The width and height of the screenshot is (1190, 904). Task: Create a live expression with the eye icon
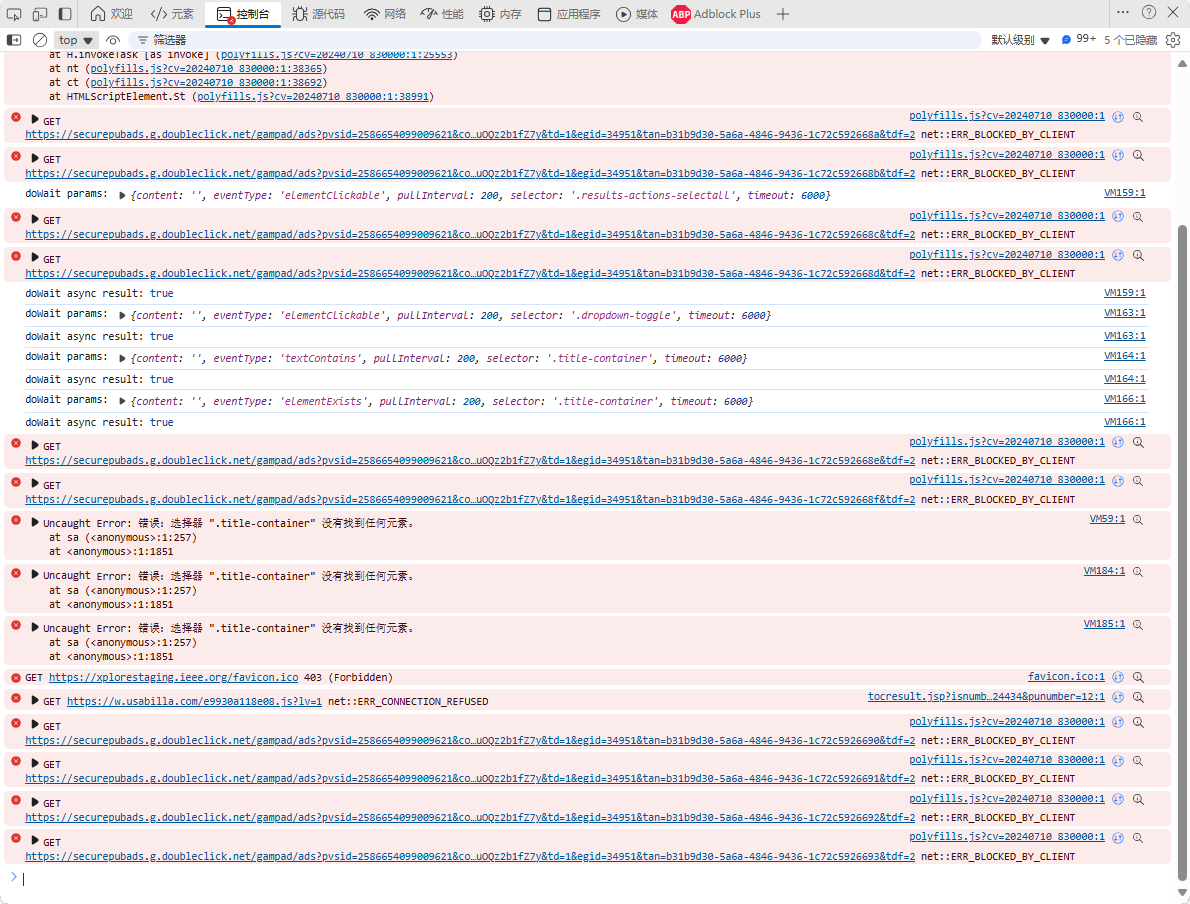point(113,39)
